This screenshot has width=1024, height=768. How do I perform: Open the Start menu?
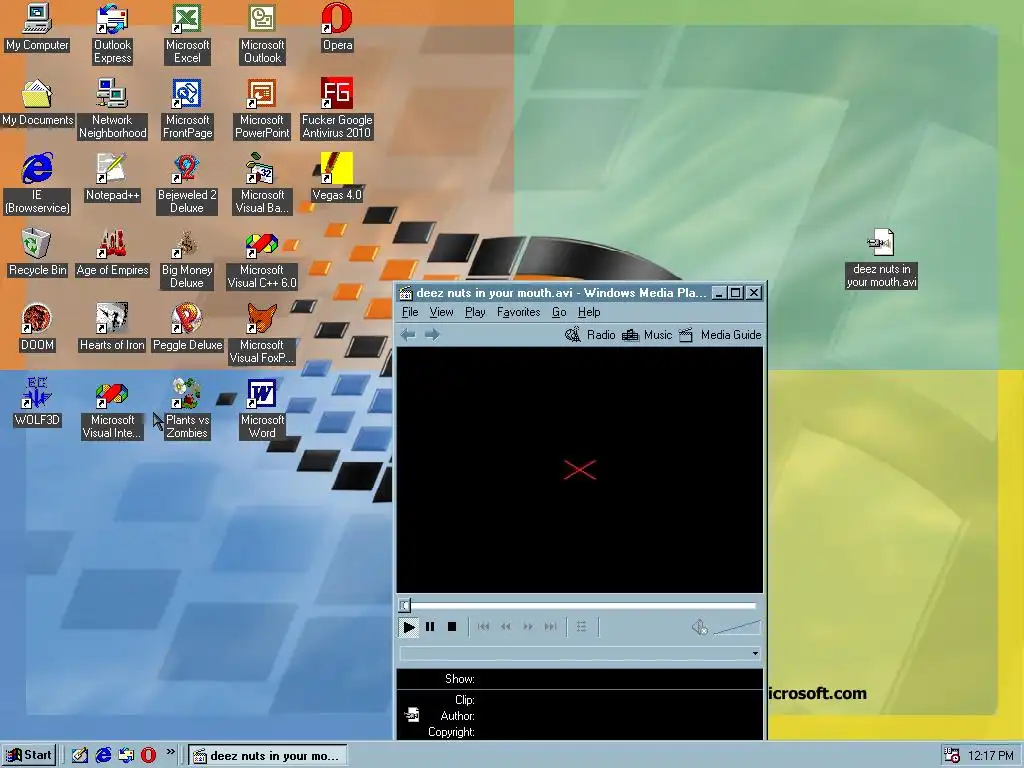pyautogui.click(x=29, y=756)
